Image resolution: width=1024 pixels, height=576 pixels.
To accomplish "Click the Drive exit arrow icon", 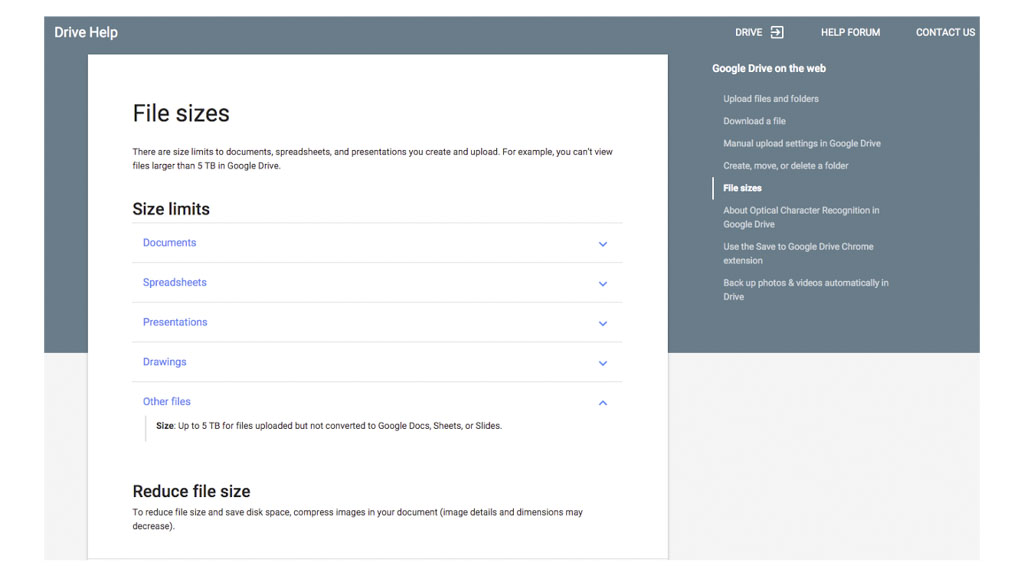I will pyautogui.click(x=777, y=32).
